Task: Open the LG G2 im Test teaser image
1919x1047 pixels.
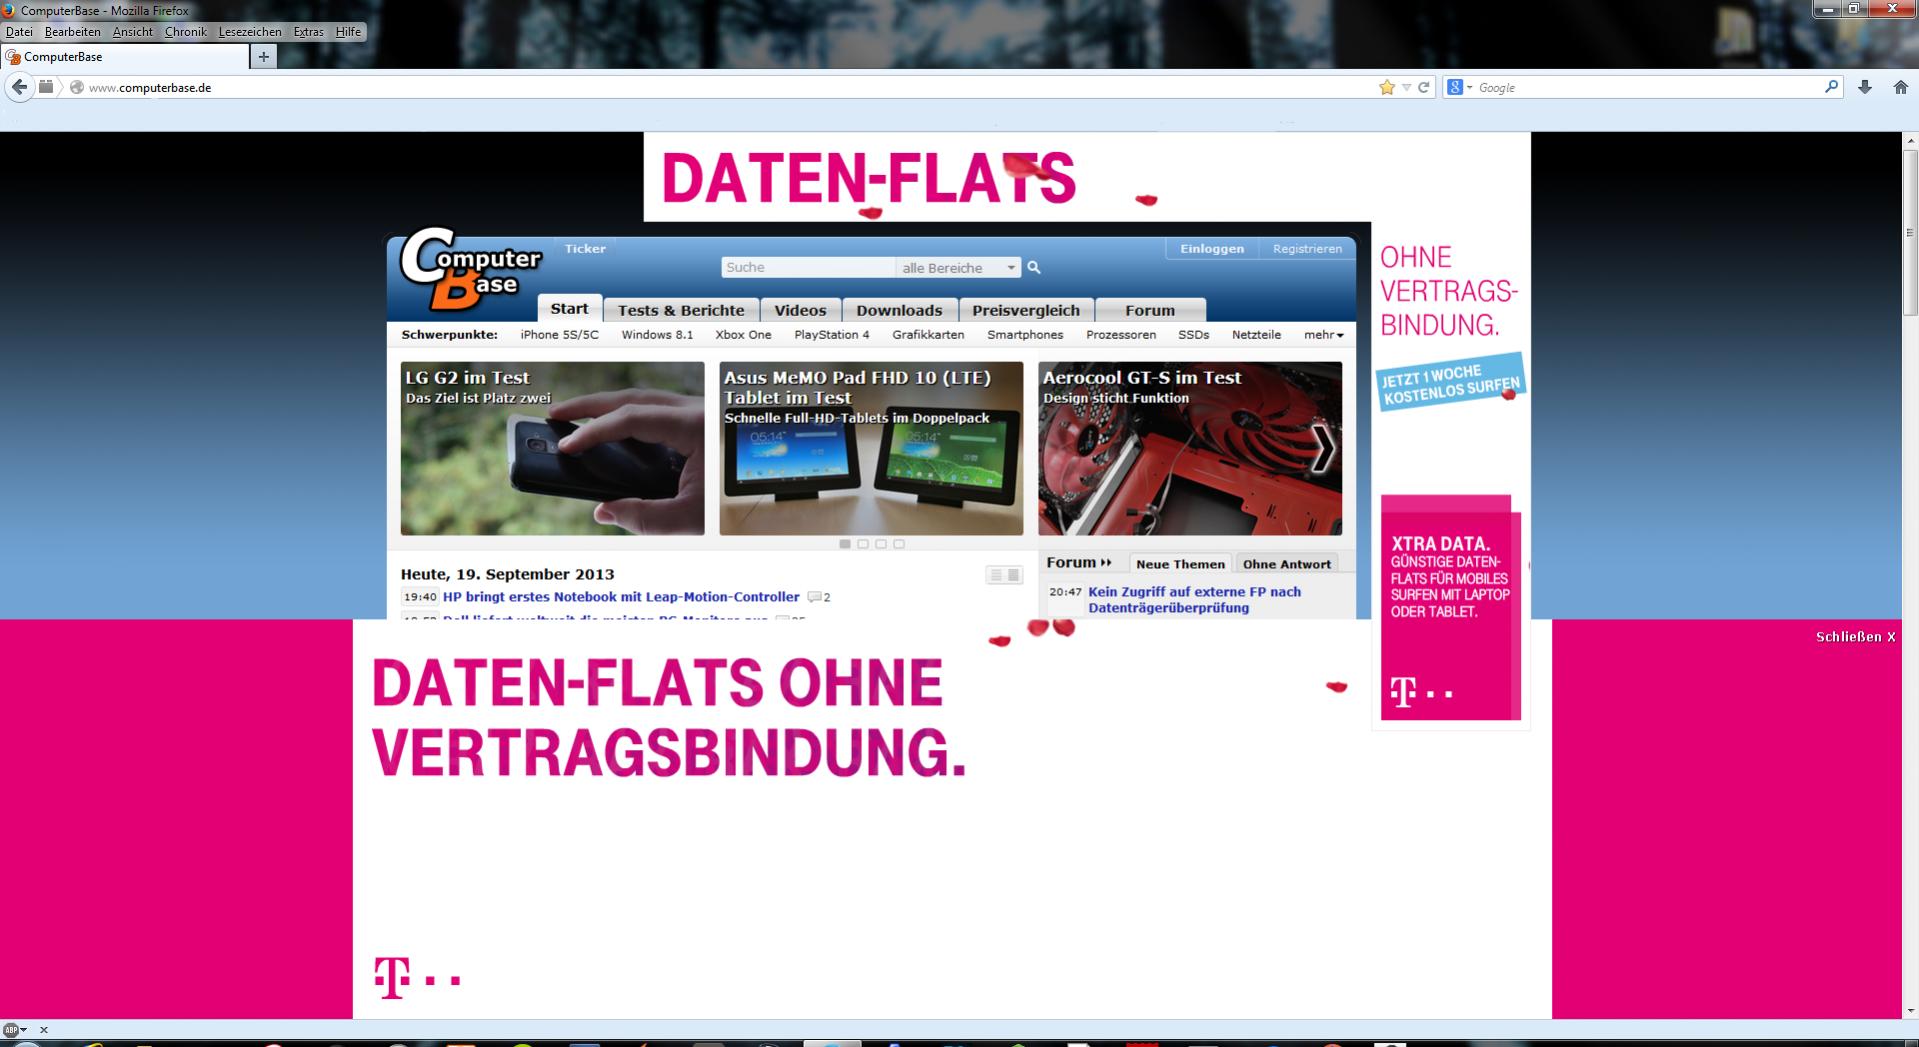Action: tap(552, 448)
